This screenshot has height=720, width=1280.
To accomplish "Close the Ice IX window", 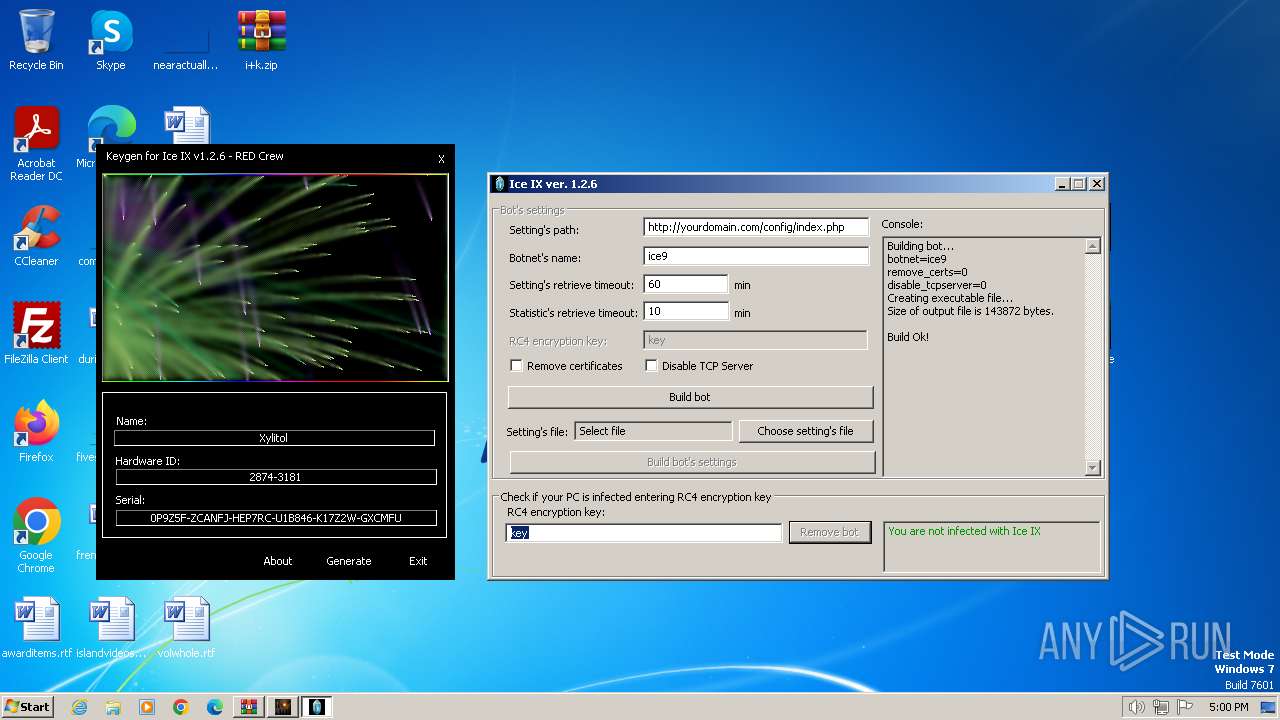I will 1097,184.
